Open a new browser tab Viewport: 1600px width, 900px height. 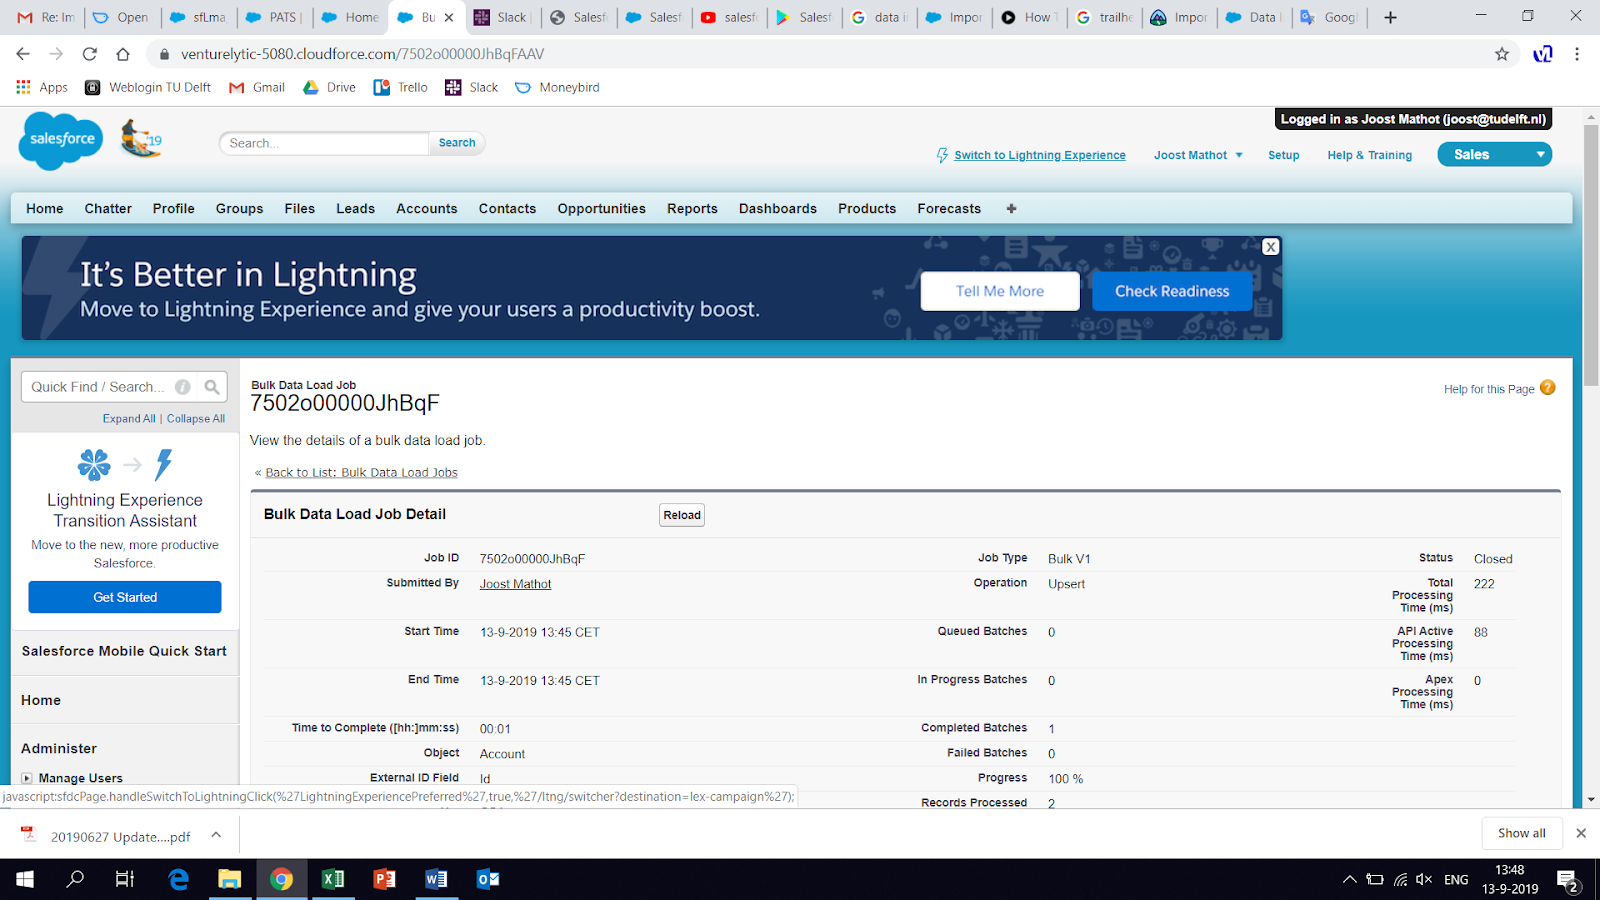[x=1390, y=17]
